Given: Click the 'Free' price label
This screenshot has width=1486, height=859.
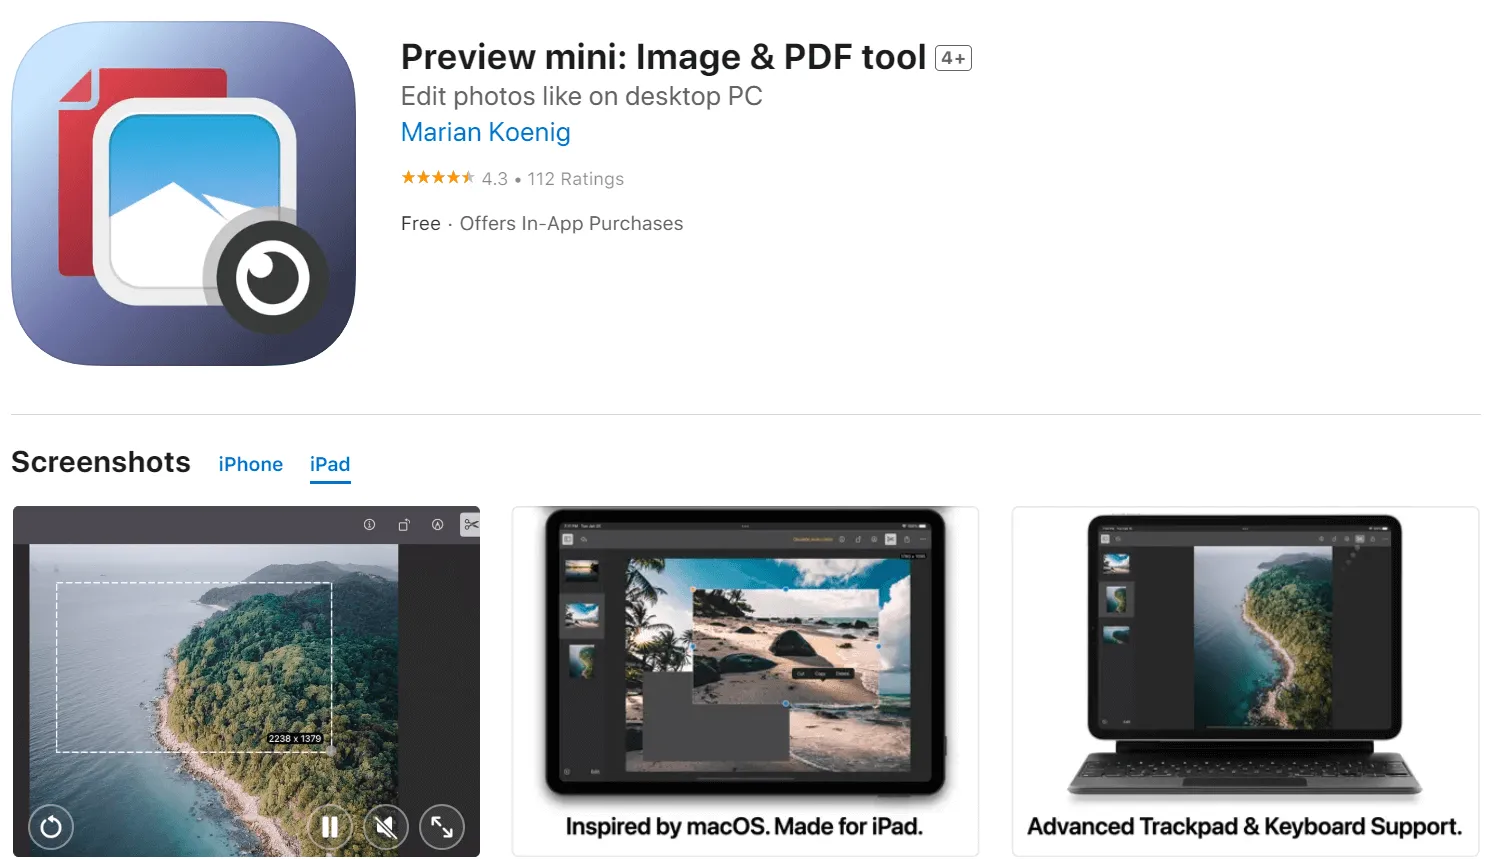Looking at the screenshot, I should point(421,224).
